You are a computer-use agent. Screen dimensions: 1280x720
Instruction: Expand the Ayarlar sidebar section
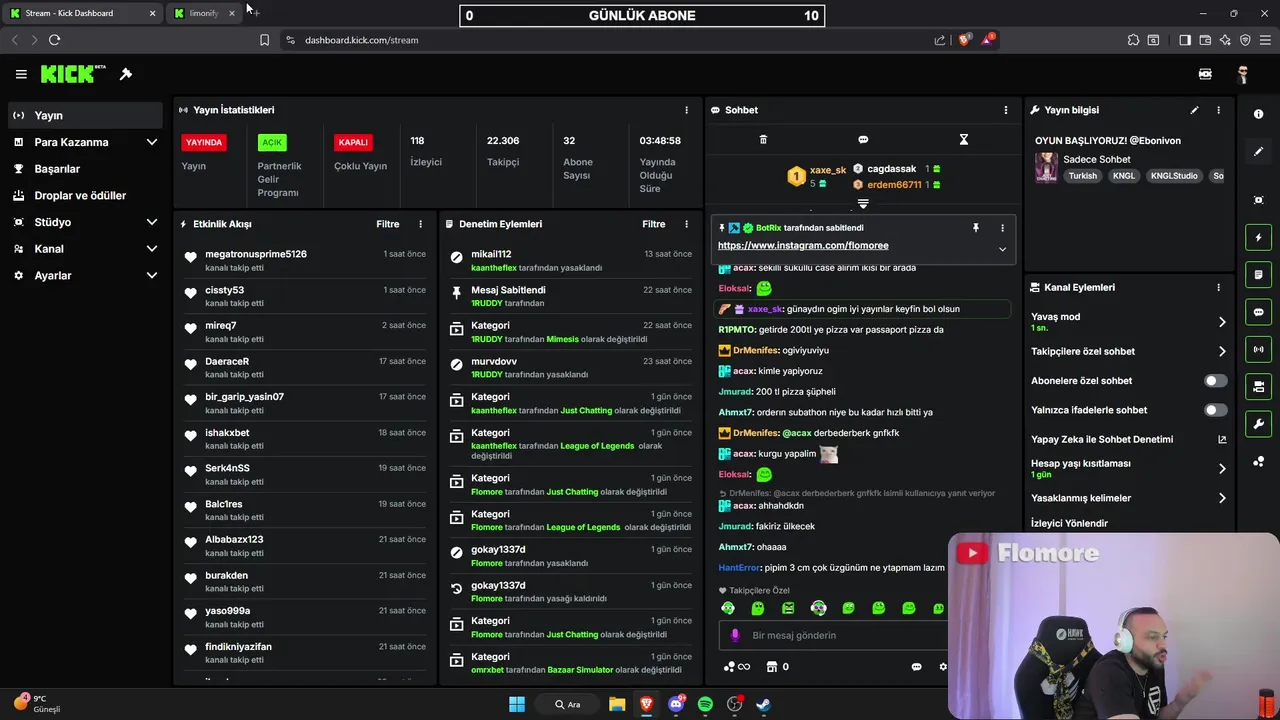(152, 275)
